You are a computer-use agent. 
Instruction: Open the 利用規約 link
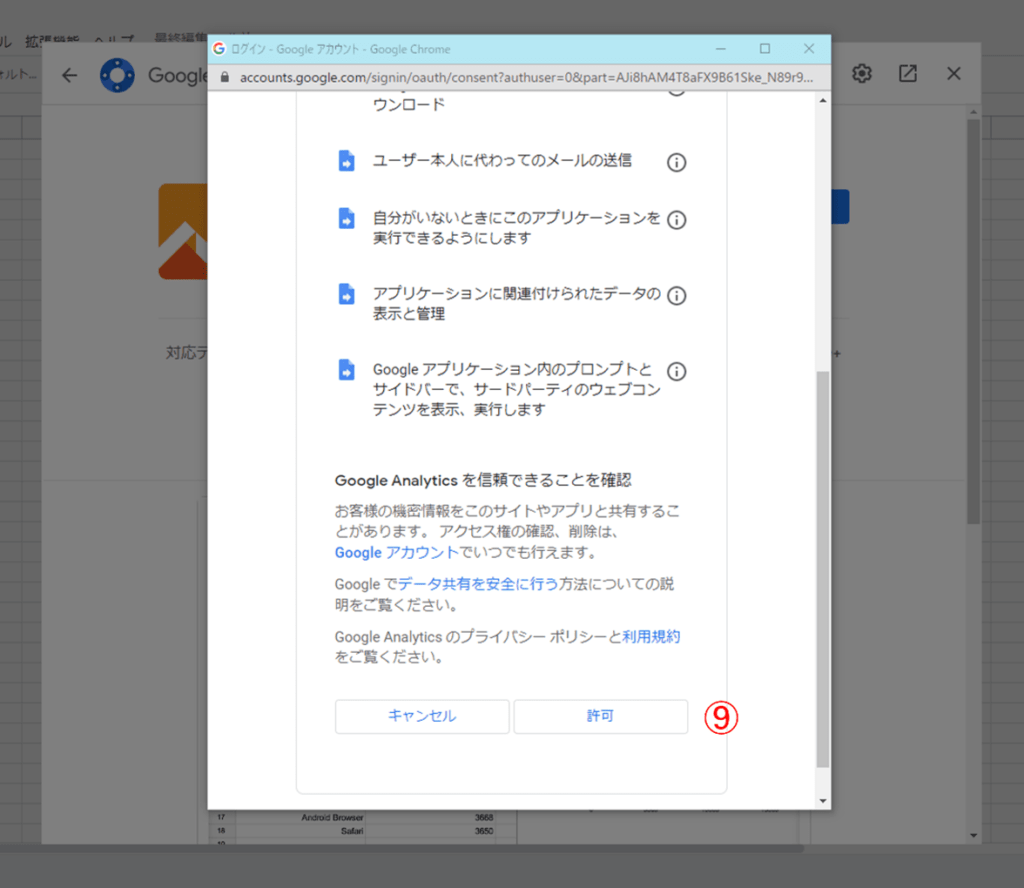[x=651, y=636]
